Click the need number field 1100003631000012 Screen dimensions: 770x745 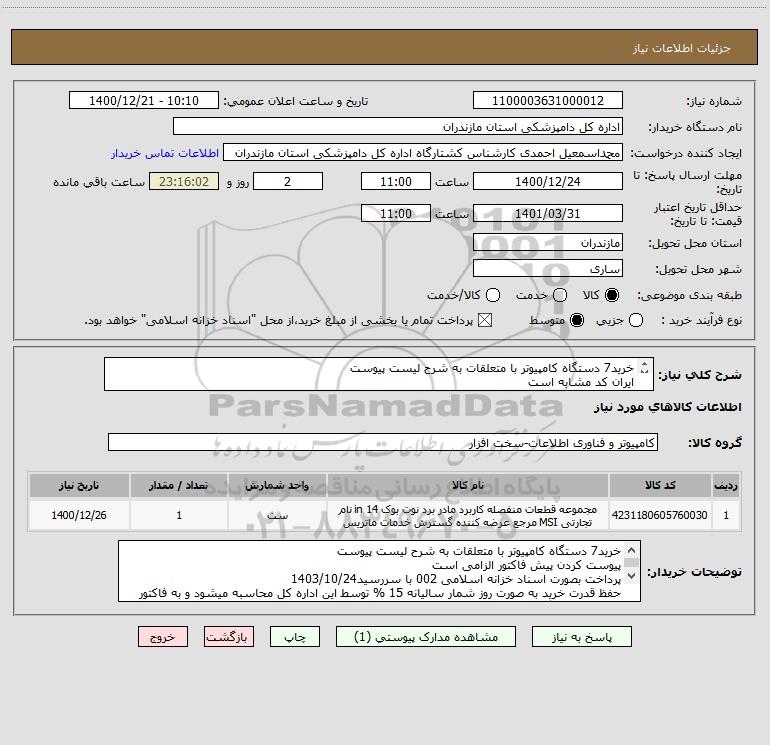[x=548, y=101]
